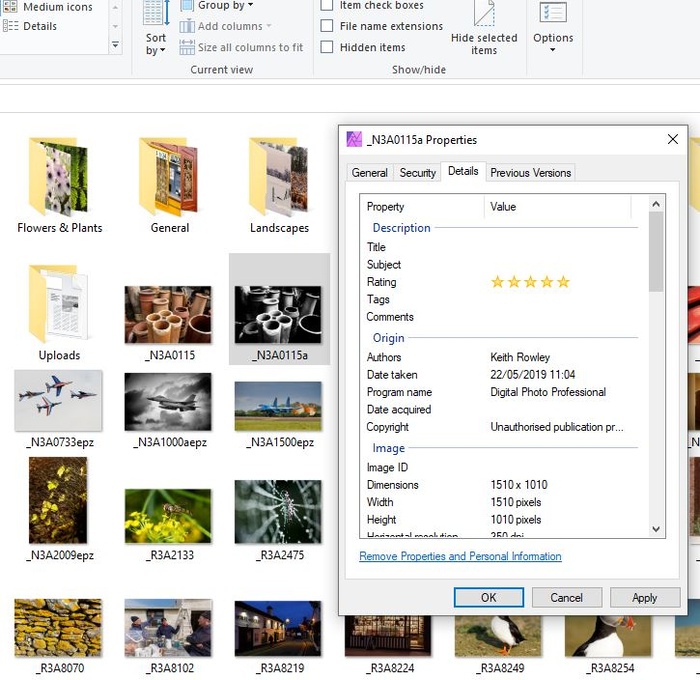700x680 pixels.
Task: Enable Item check boxes option
Action: pos(327,6)
